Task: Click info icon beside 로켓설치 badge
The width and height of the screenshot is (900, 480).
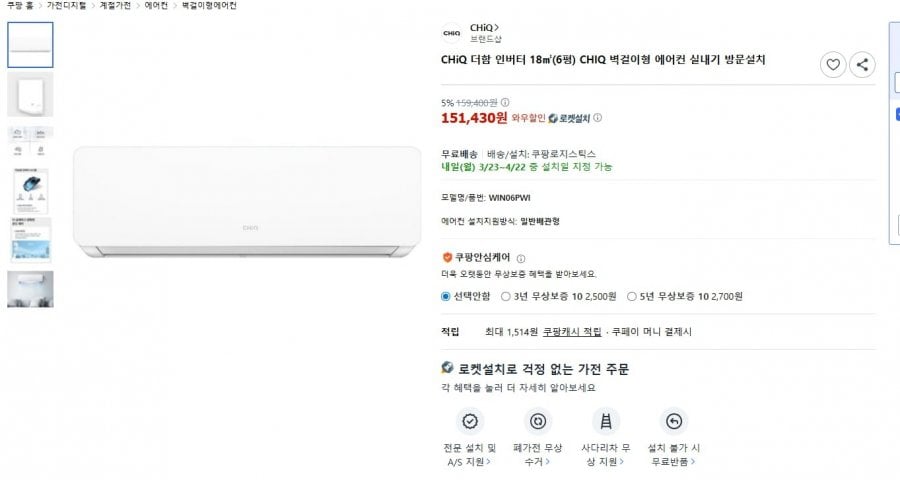Action: [598, 118]
